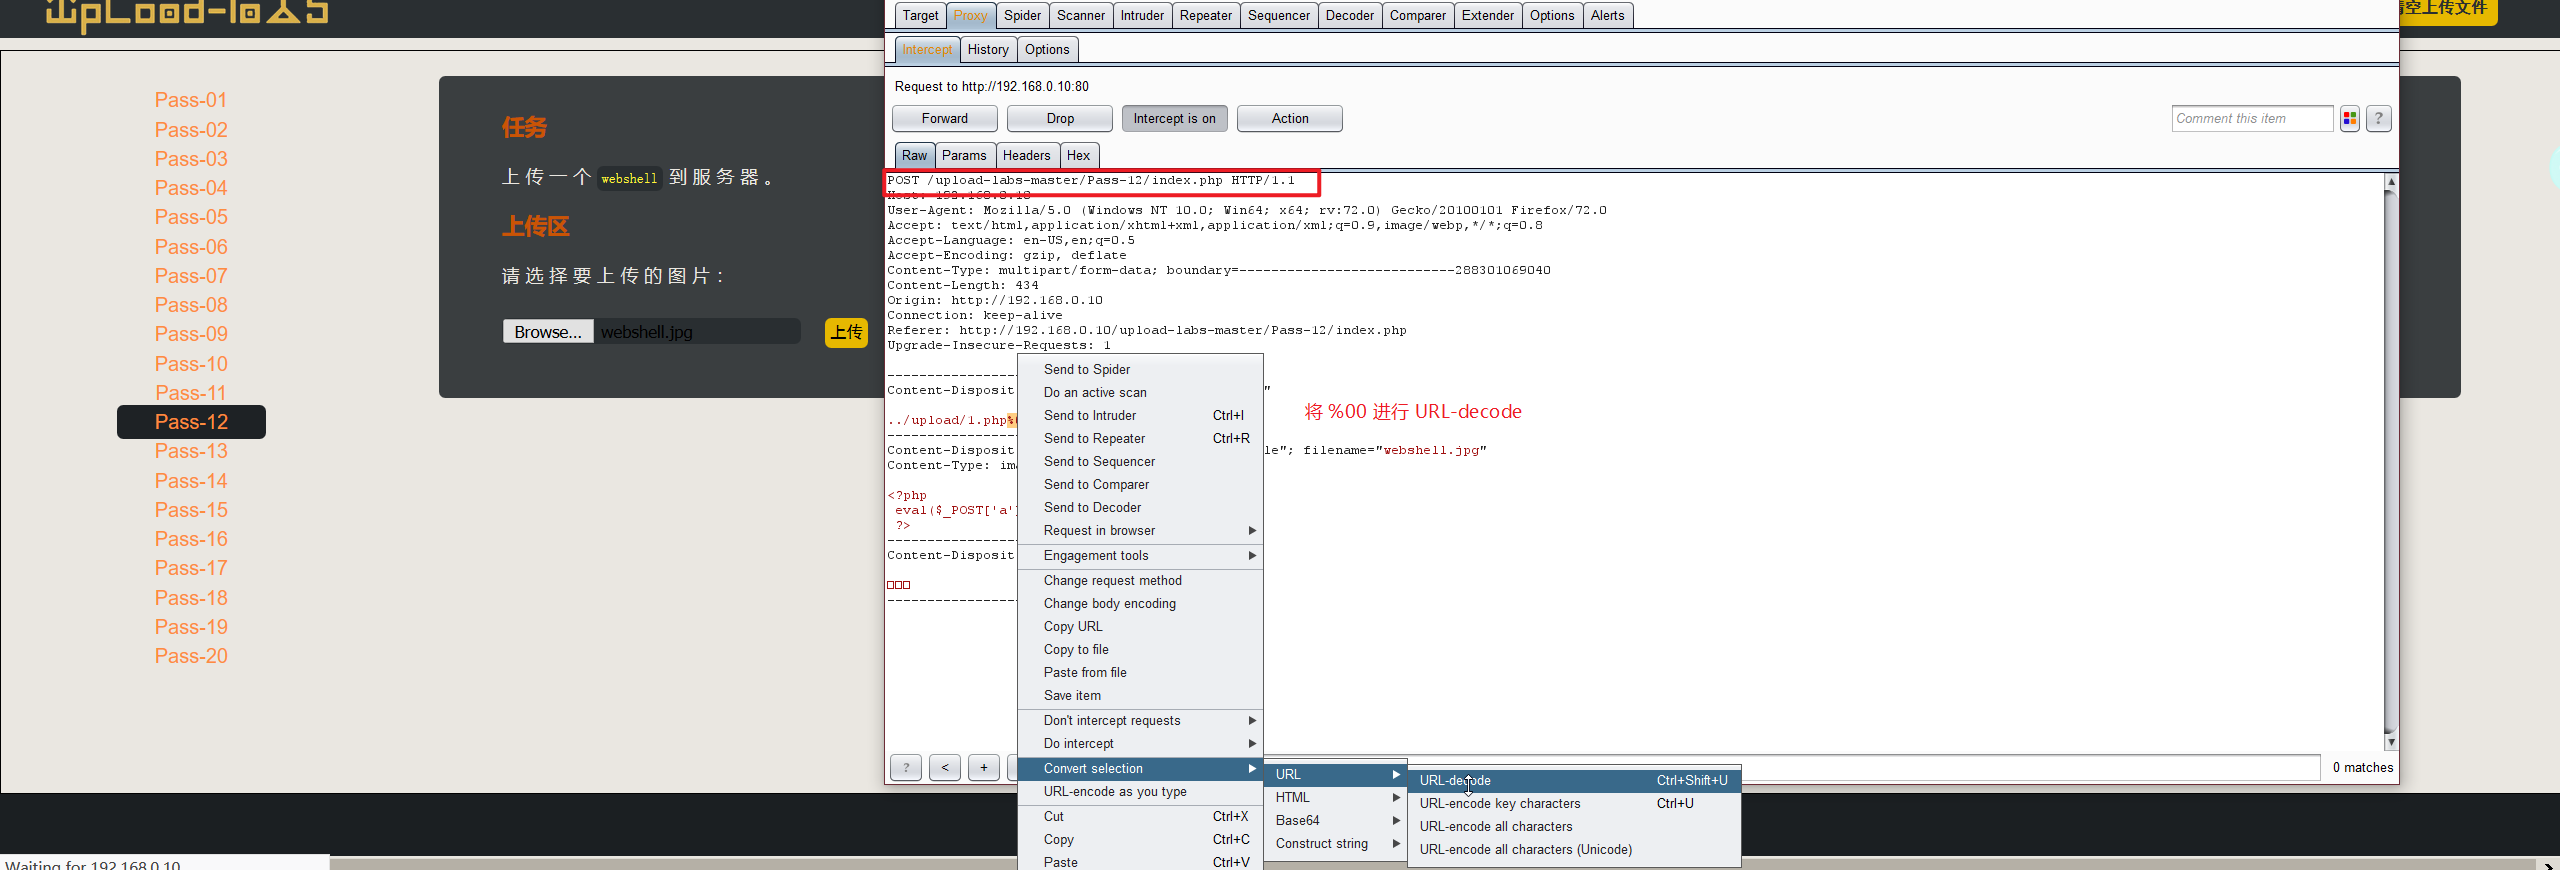Toggle the Intercept is on button
Image resolution: width=2560 pixels, height=870 pixels.
(1174, 119)
